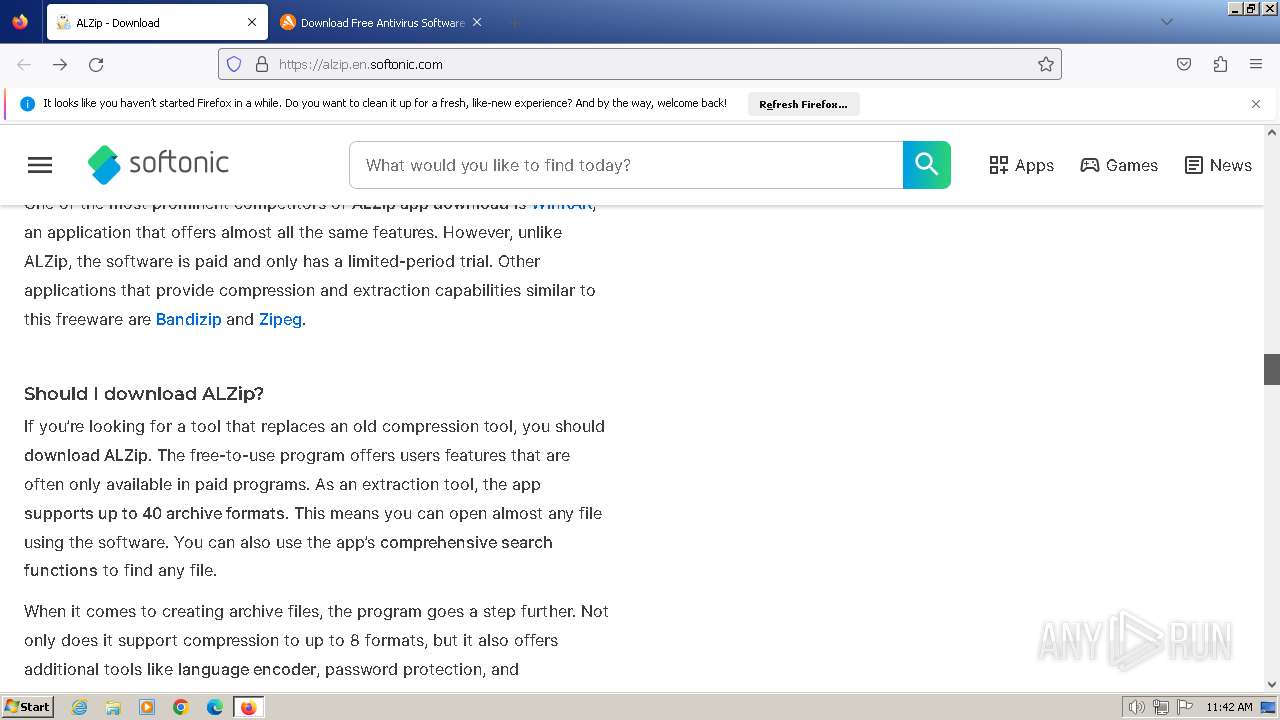This screenshot has width=1280, height=720.
Task: Open the Apps section
Action: (1021, 165)
